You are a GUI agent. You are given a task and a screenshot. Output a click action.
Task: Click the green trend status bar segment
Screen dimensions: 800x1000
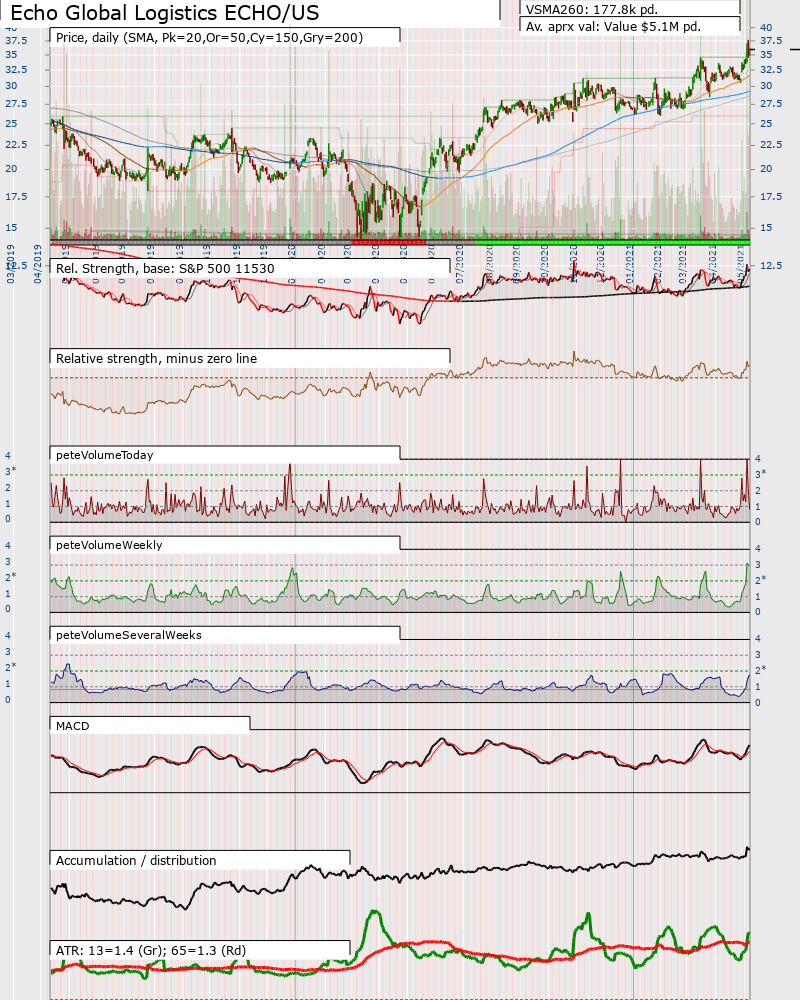[x=612, y=242]
